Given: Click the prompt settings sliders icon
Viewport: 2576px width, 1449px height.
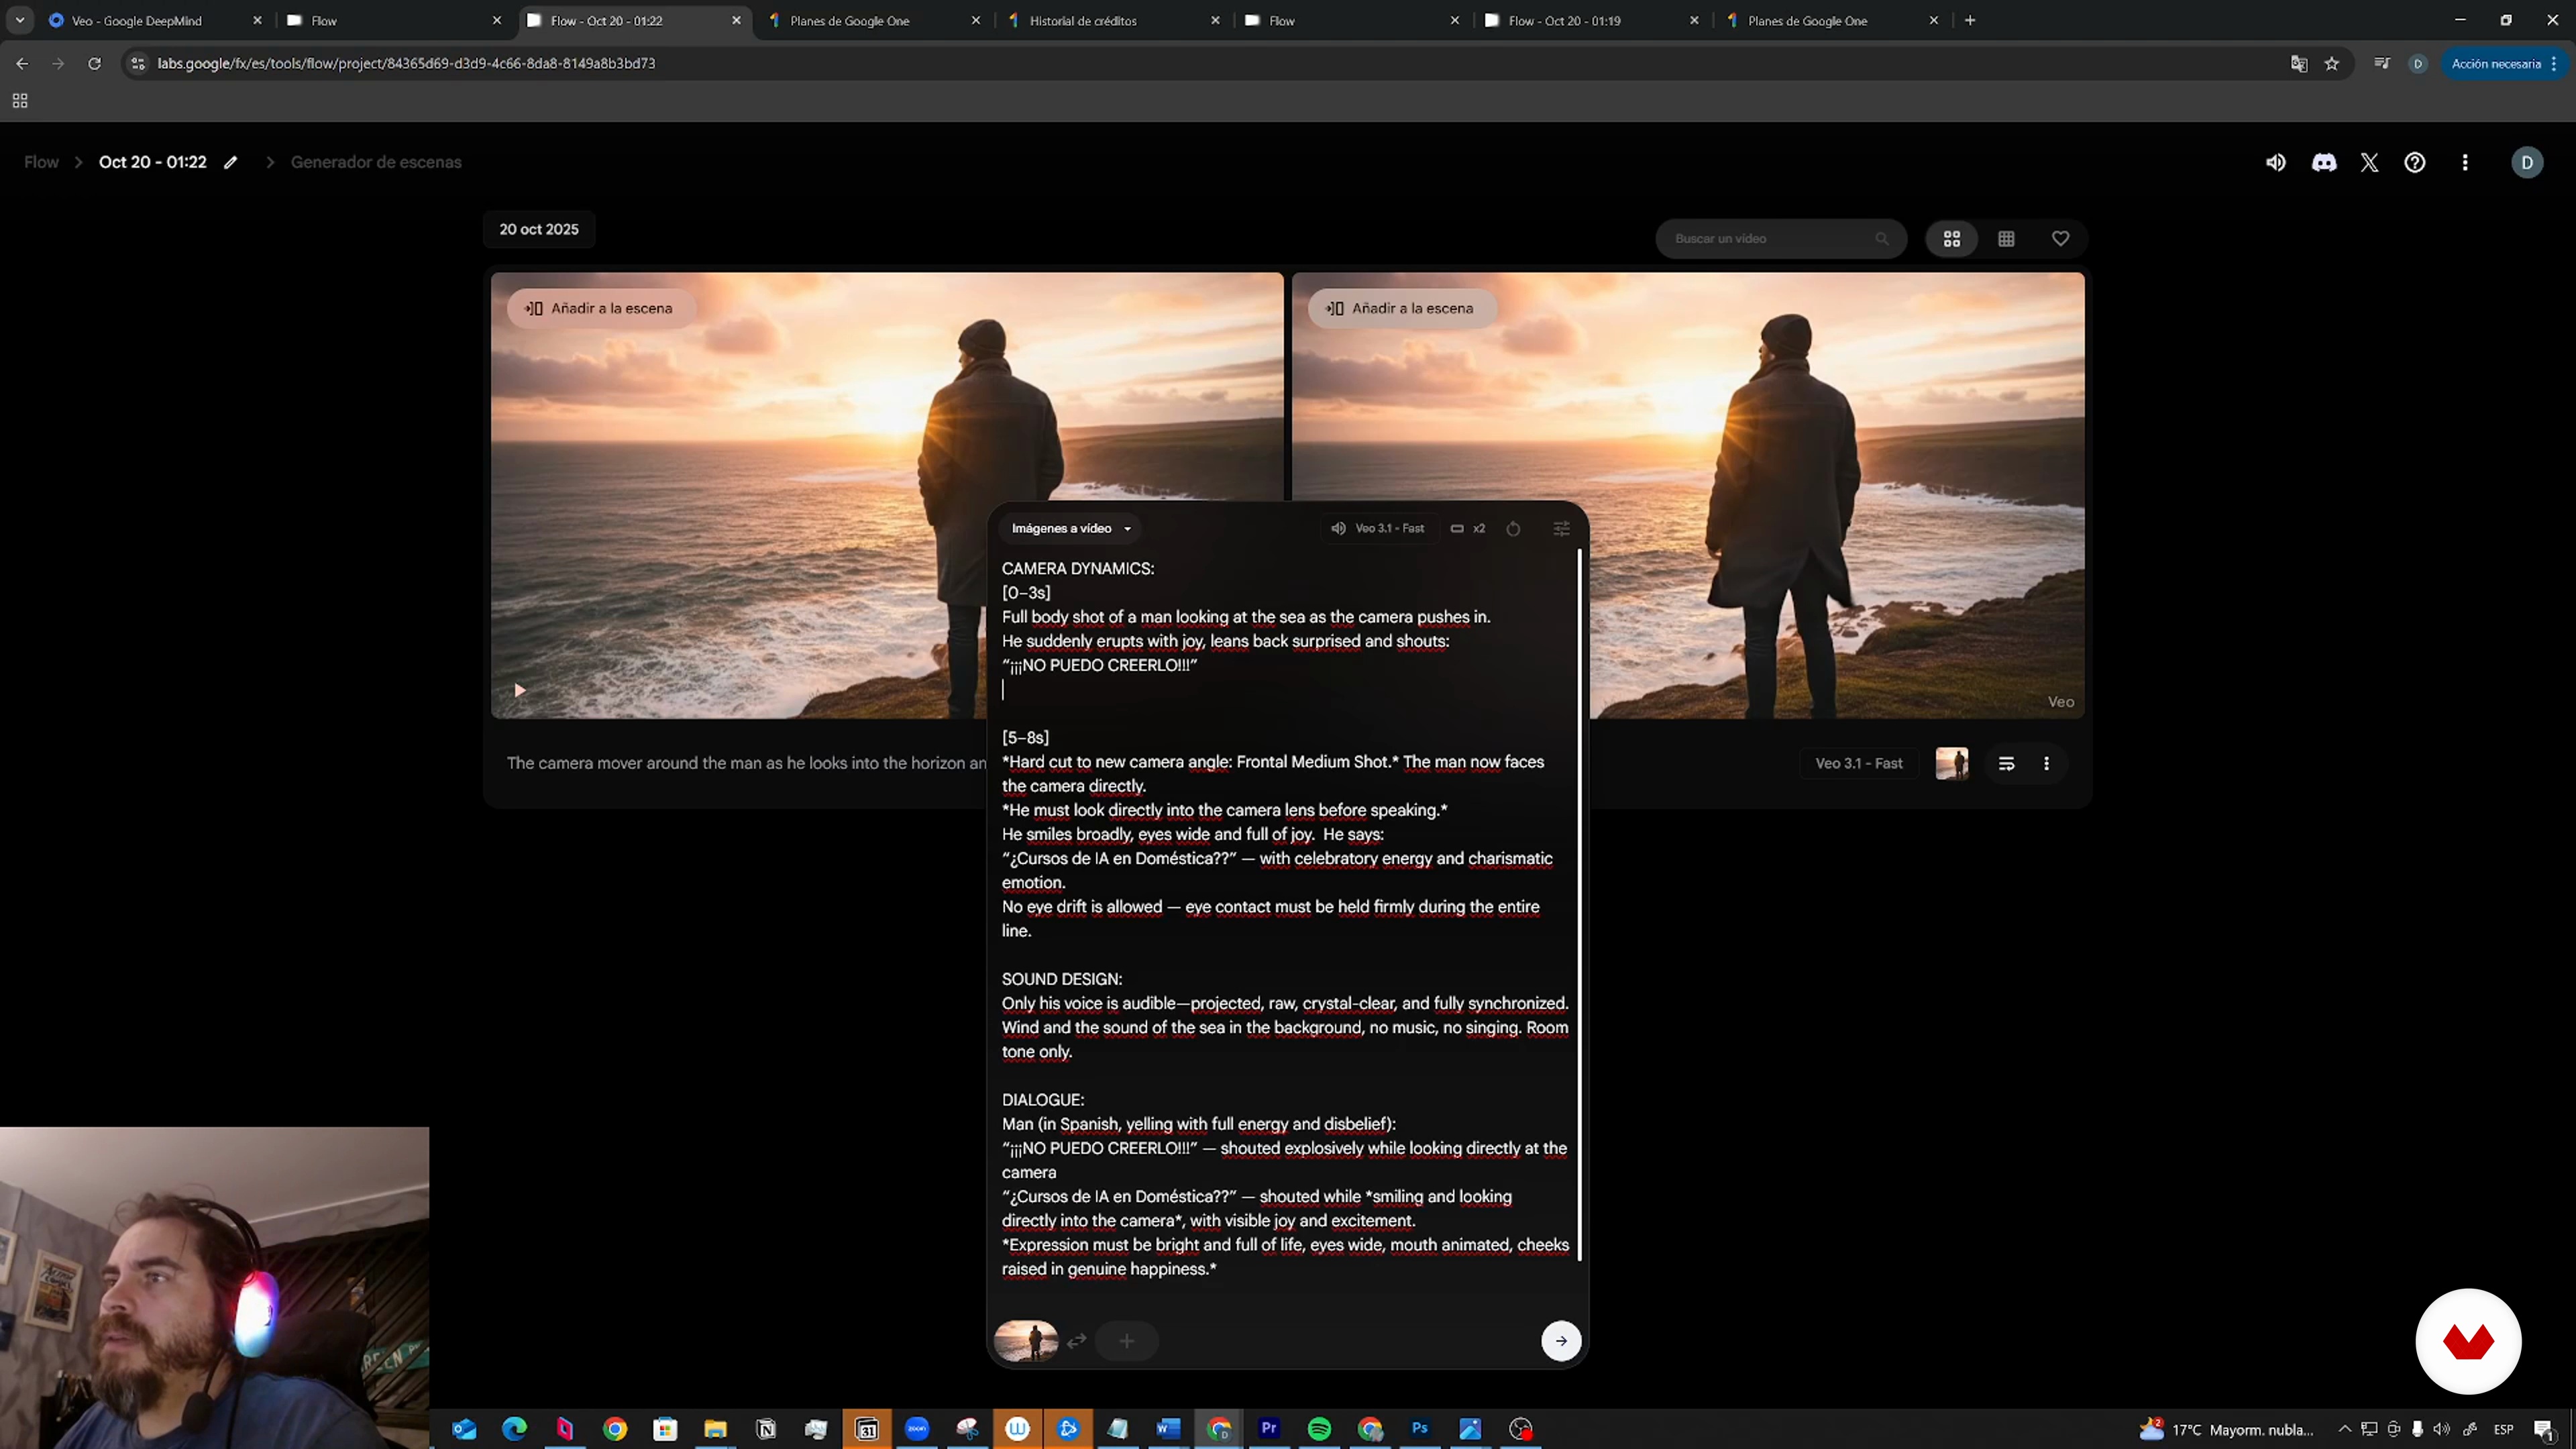Looking at the screenshot, I should point(1561,528).
